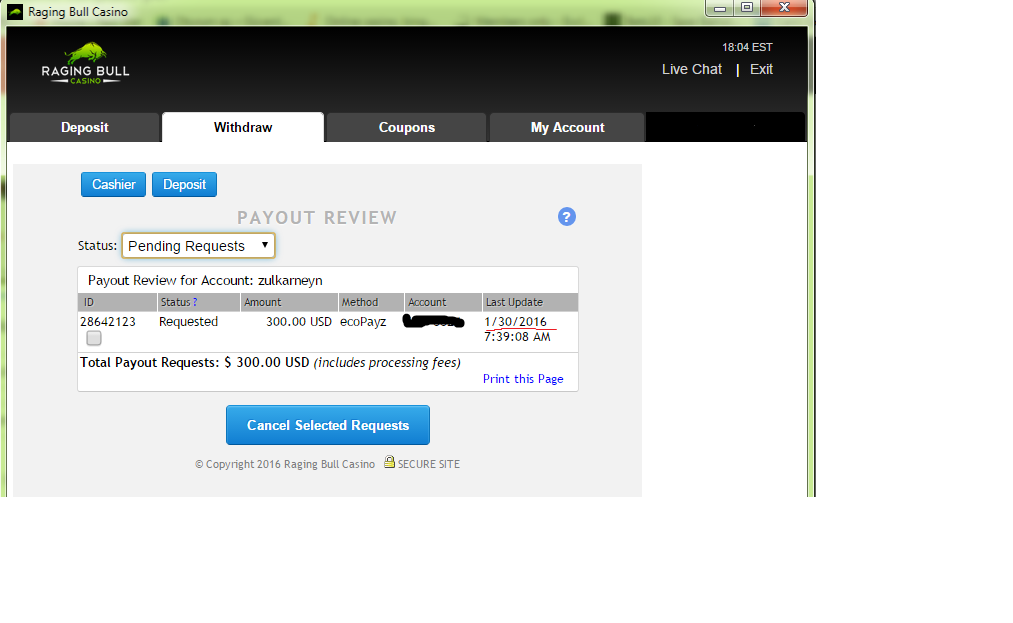Click Cancel Selected Requests button

pos(328,425)
